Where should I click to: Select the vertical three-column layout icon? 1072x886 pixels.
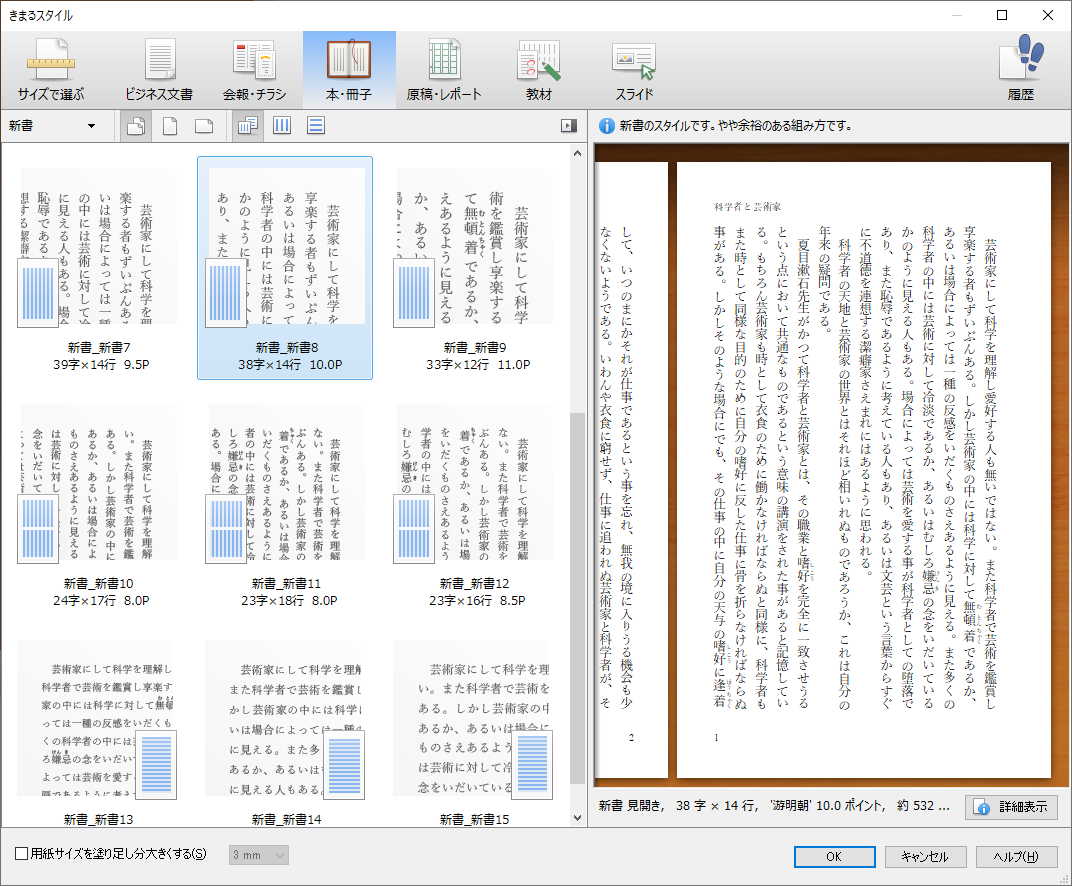tap(281, 125)
